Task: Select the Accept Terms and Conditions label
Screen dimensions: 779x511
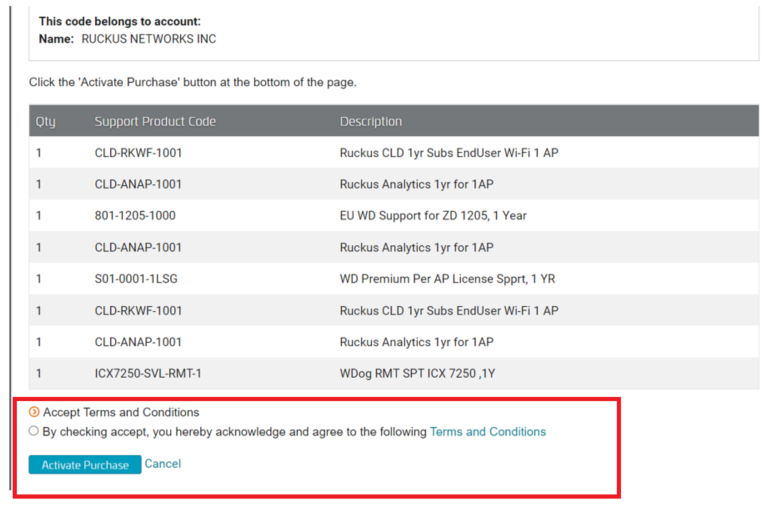Action: coord(121,412)
